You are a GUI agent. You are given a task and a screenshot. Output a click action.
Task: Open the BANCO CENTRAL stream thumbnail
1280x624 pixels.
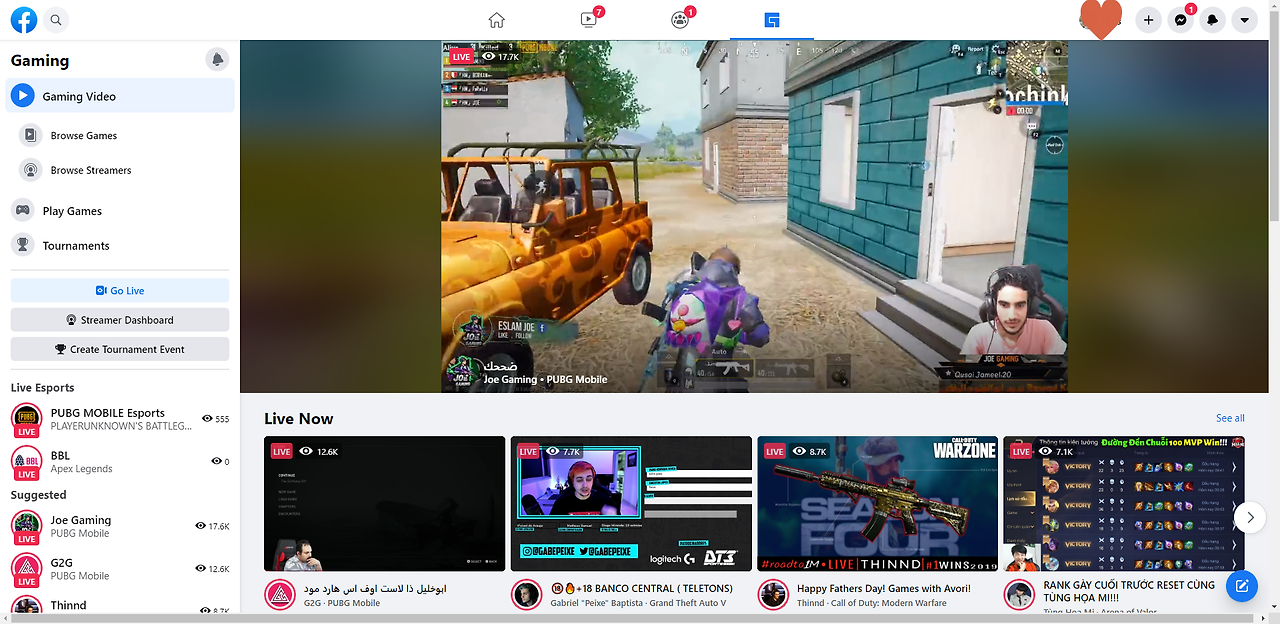pos(631,504)
